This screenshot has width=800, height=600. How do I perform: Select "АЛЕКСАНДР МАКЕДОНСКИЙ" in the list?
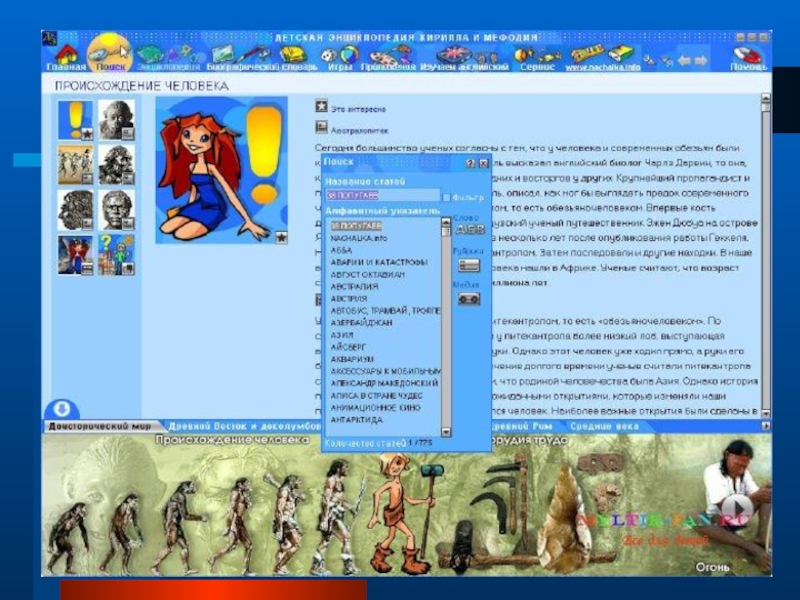pos(385,383)
